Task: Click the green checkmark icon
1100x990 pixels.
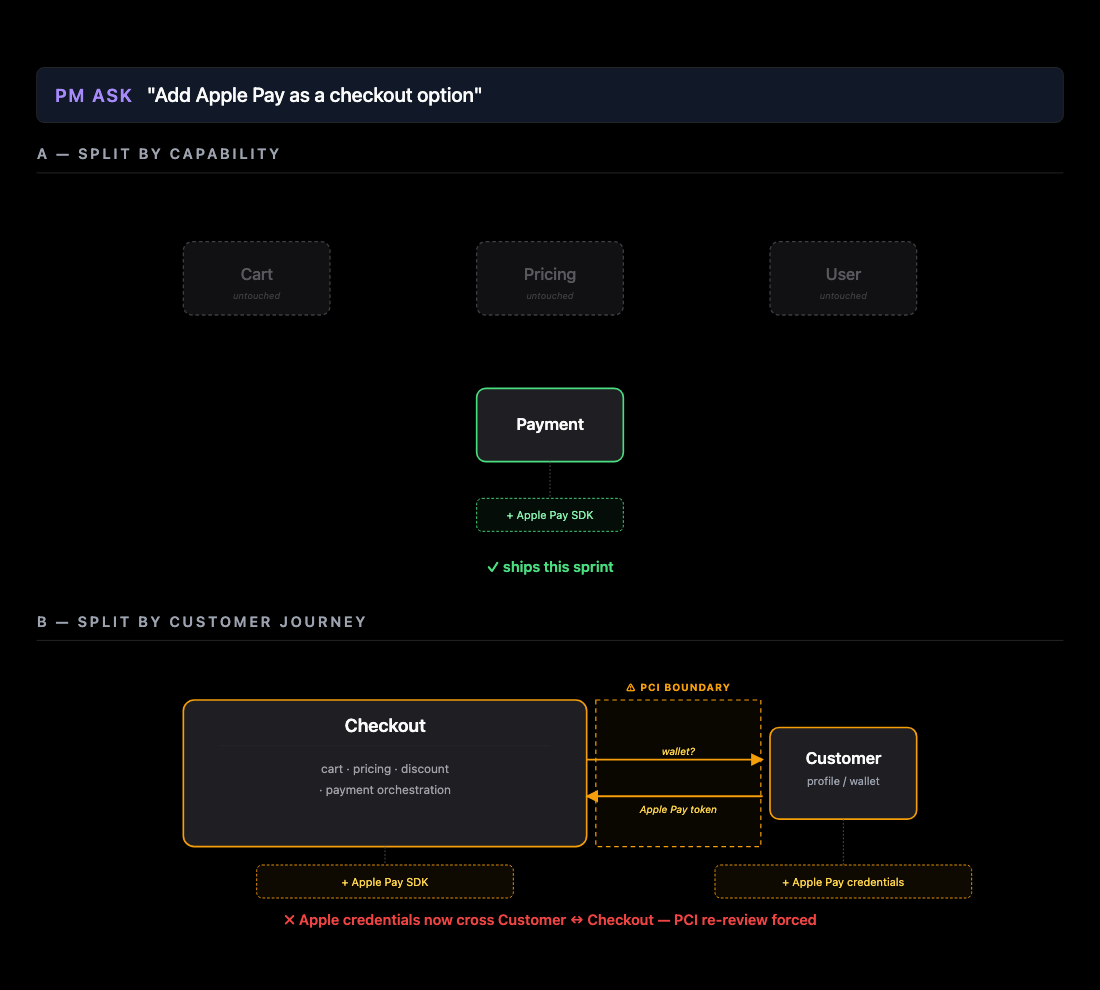Action: 492,567
